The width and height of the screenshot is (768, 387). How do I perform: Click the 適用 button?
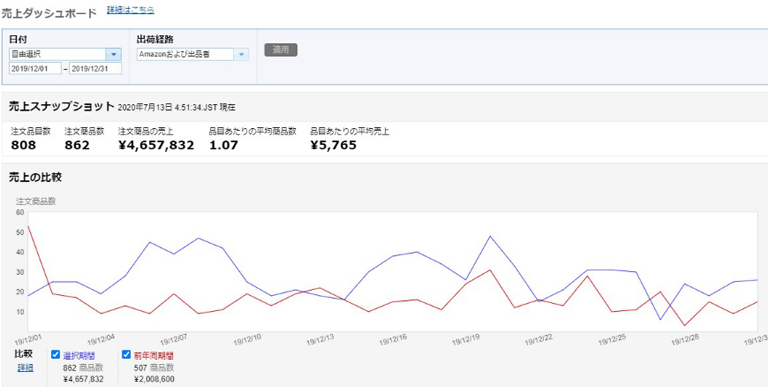point(281,50)
